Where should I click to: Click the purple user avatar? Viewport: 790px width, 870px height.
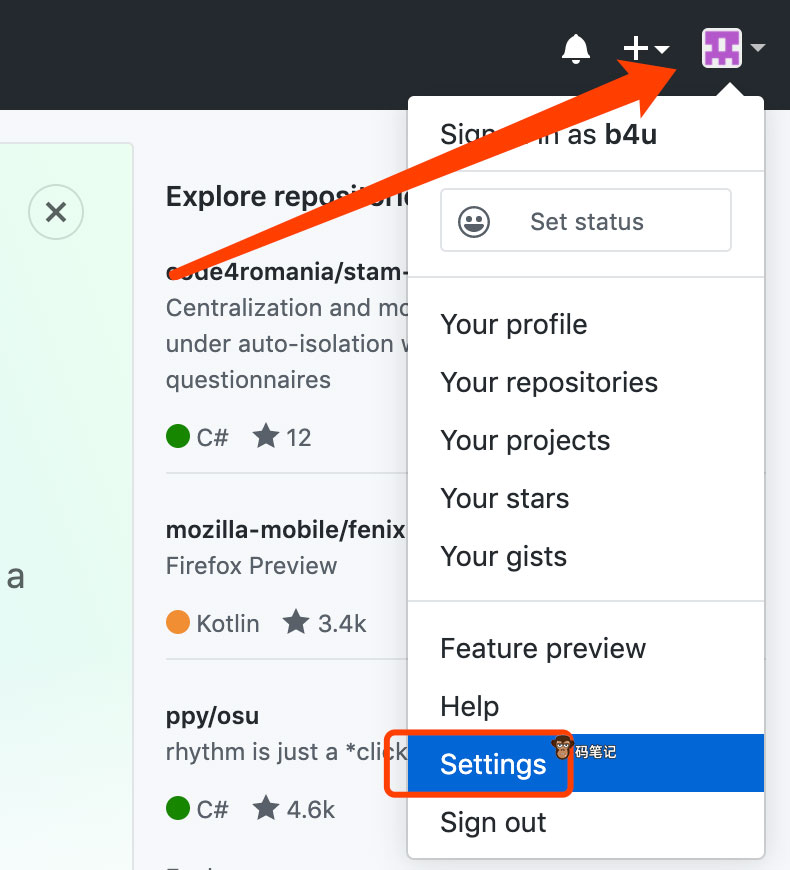coord(722,48)
